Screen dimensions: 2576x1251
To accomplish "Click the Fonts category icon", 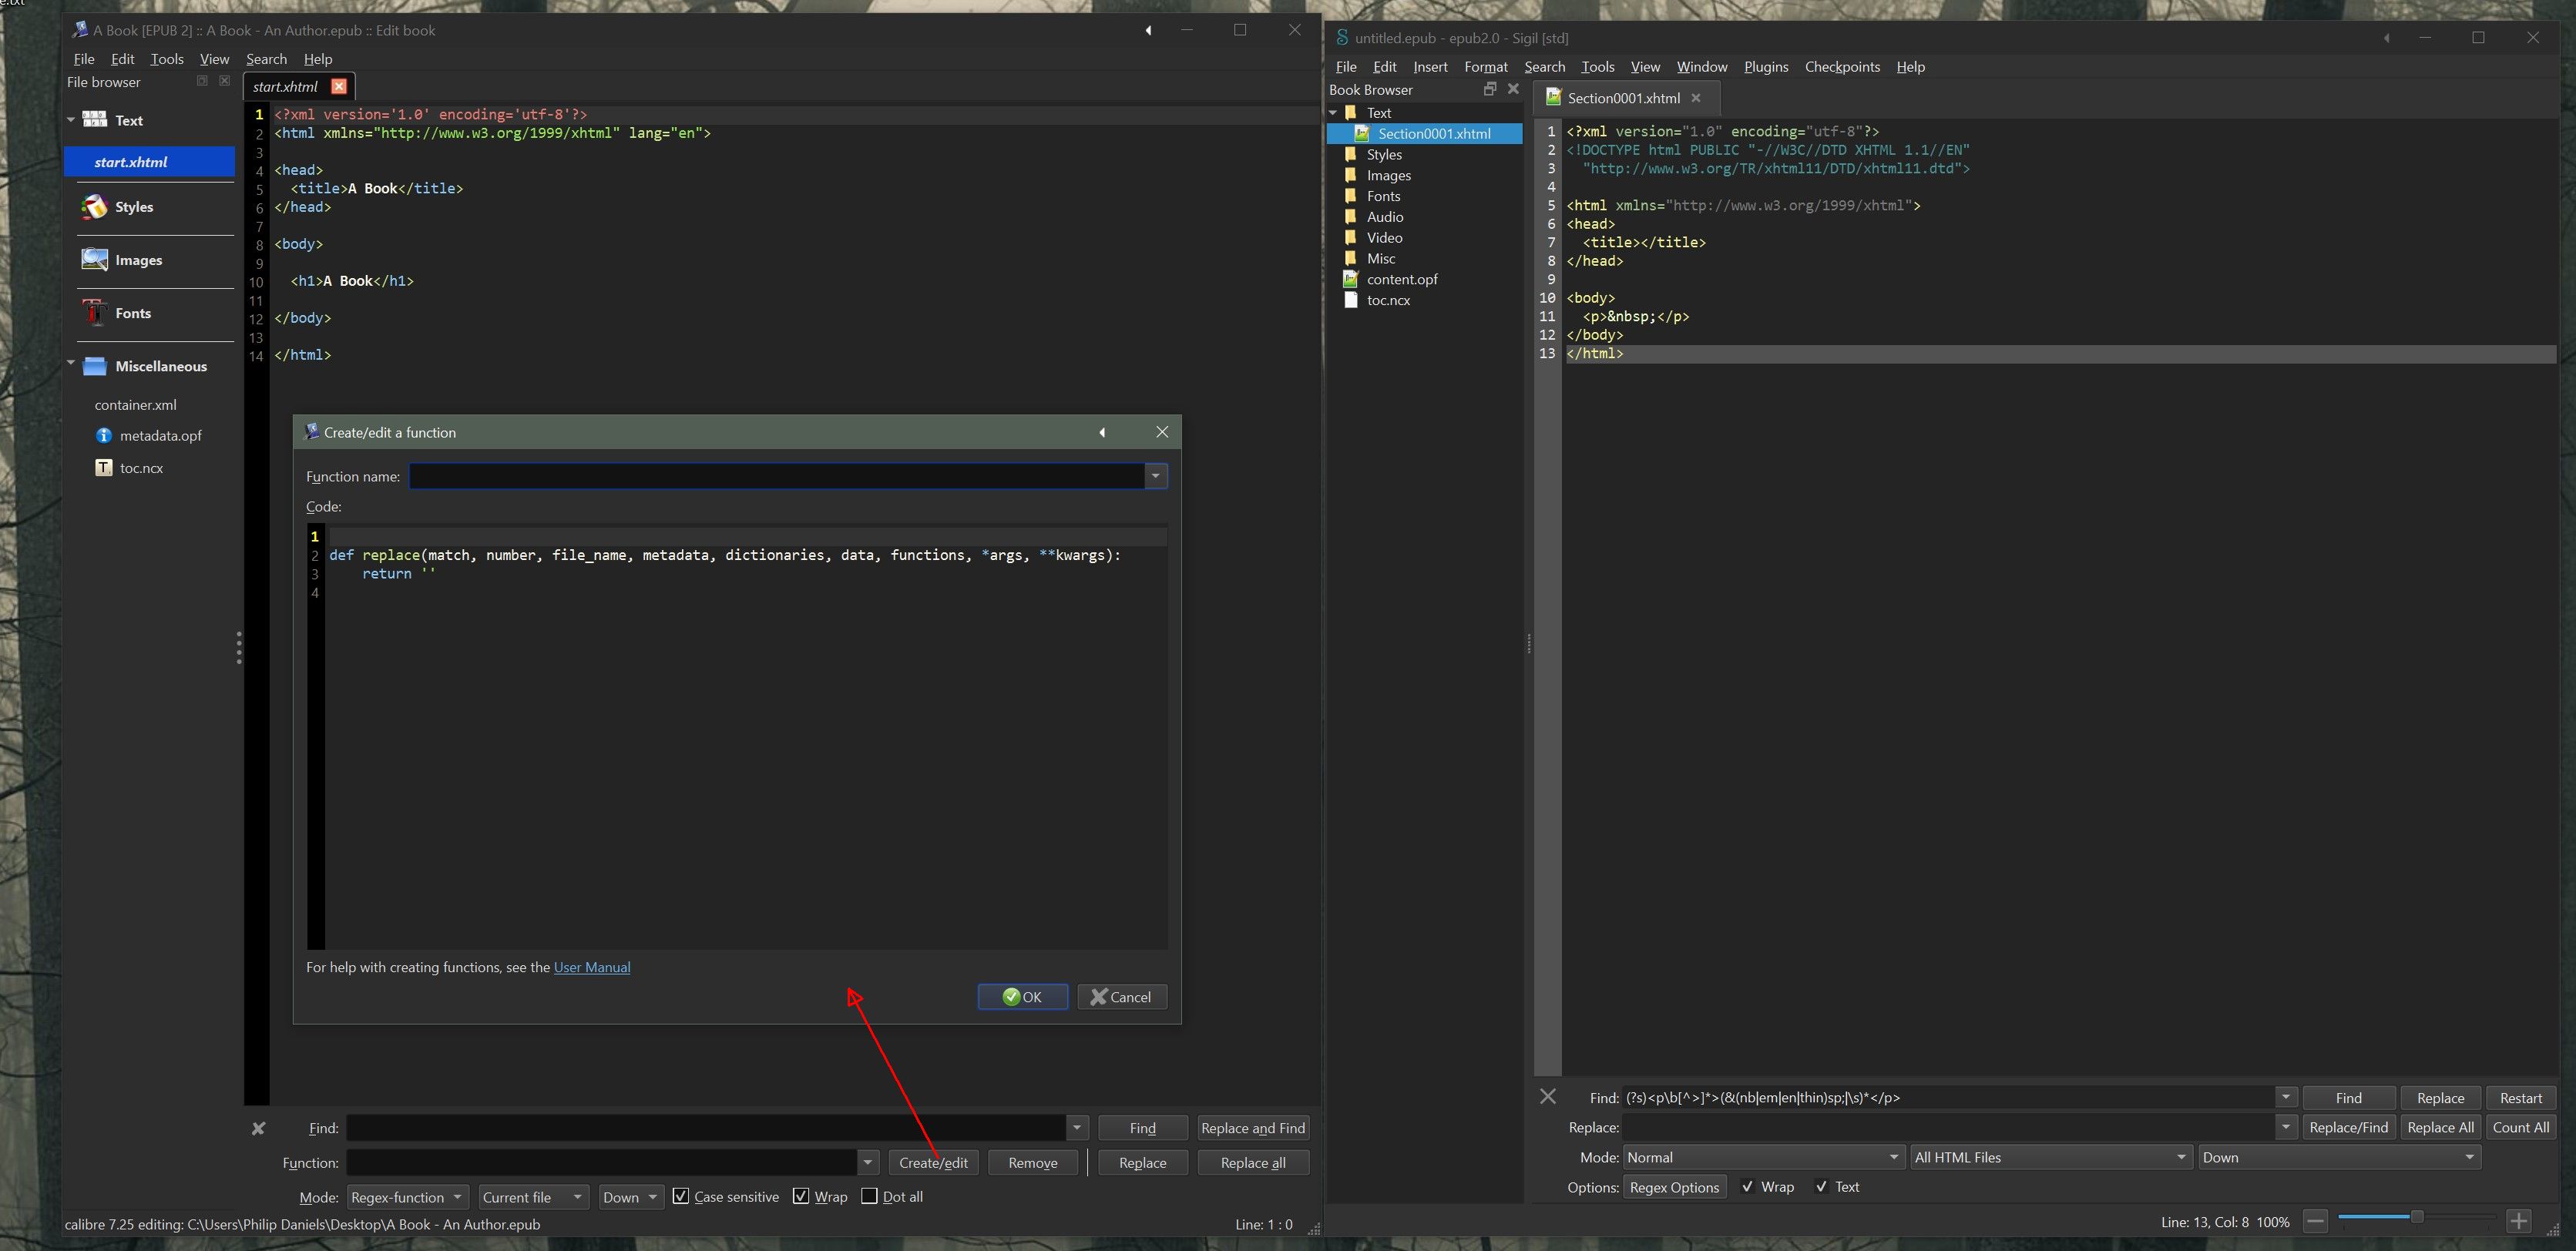I will tap(95, 313).
